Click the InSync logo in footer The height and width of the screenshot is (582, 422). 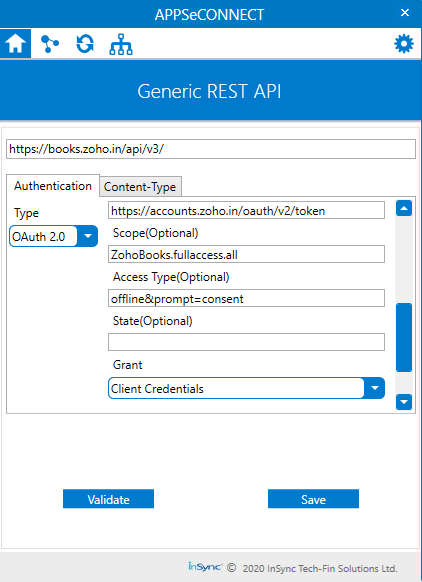point(205,567)
